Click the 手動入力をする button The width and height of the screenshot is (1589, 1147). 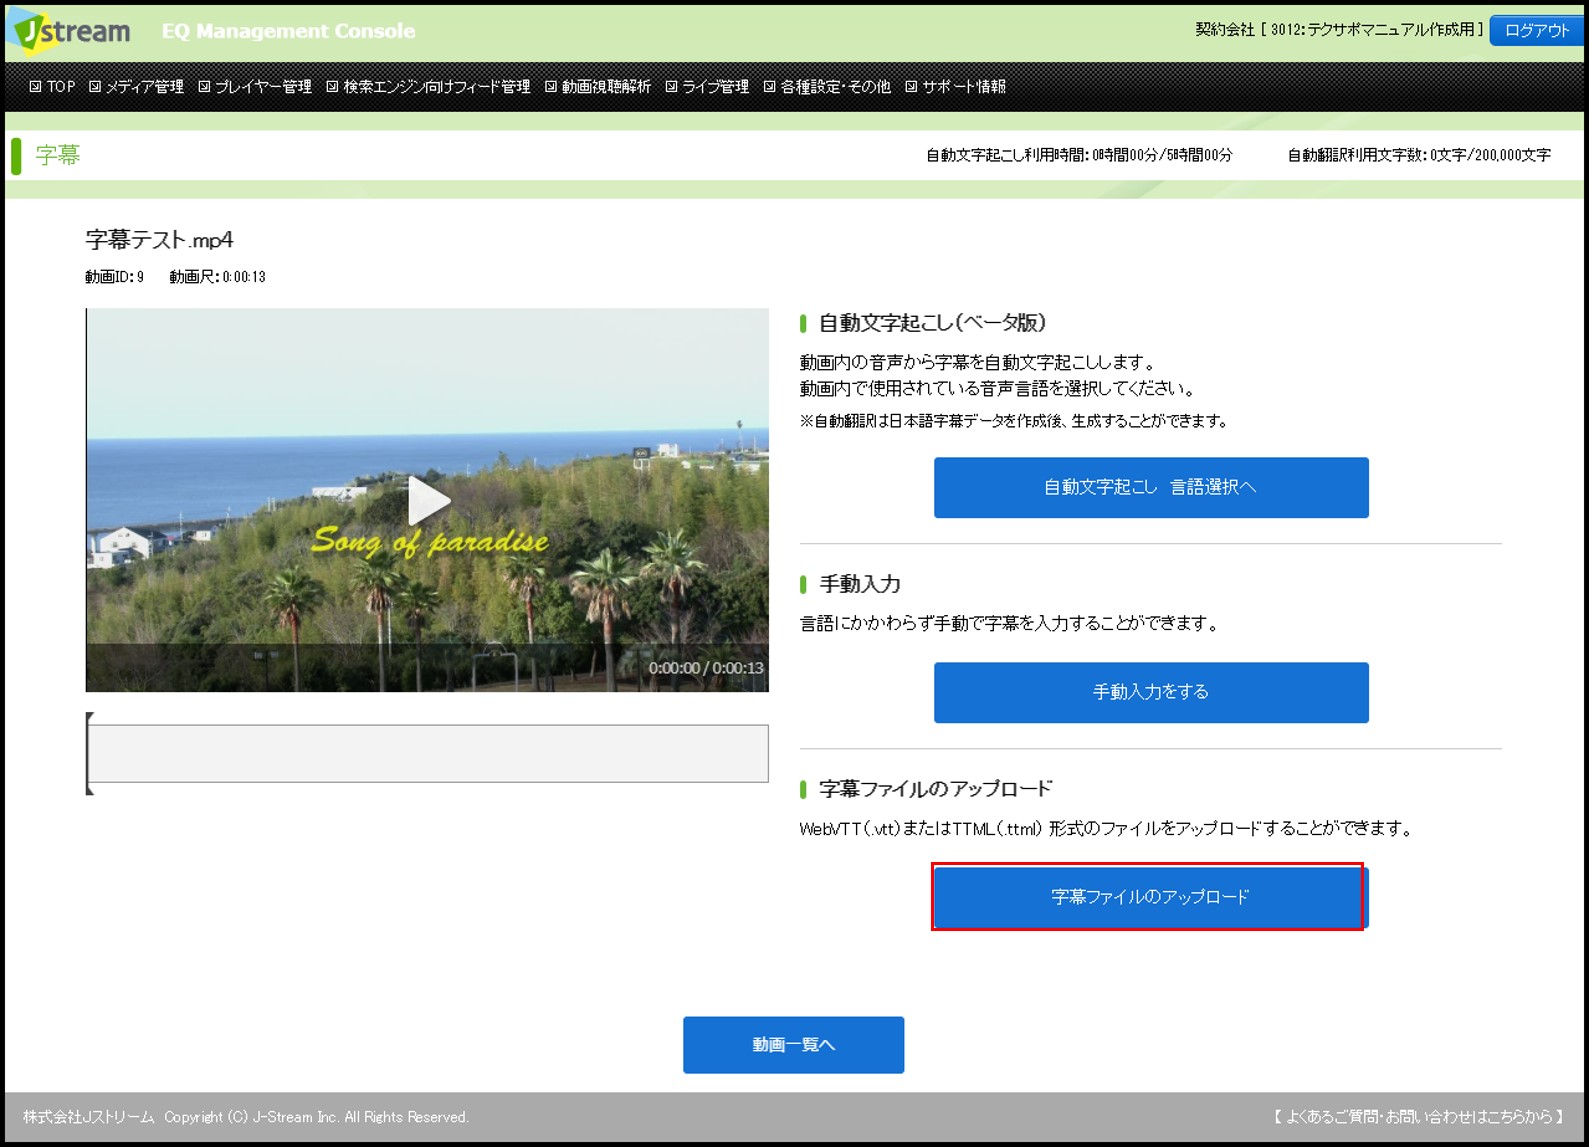(x=1151, y=692)
